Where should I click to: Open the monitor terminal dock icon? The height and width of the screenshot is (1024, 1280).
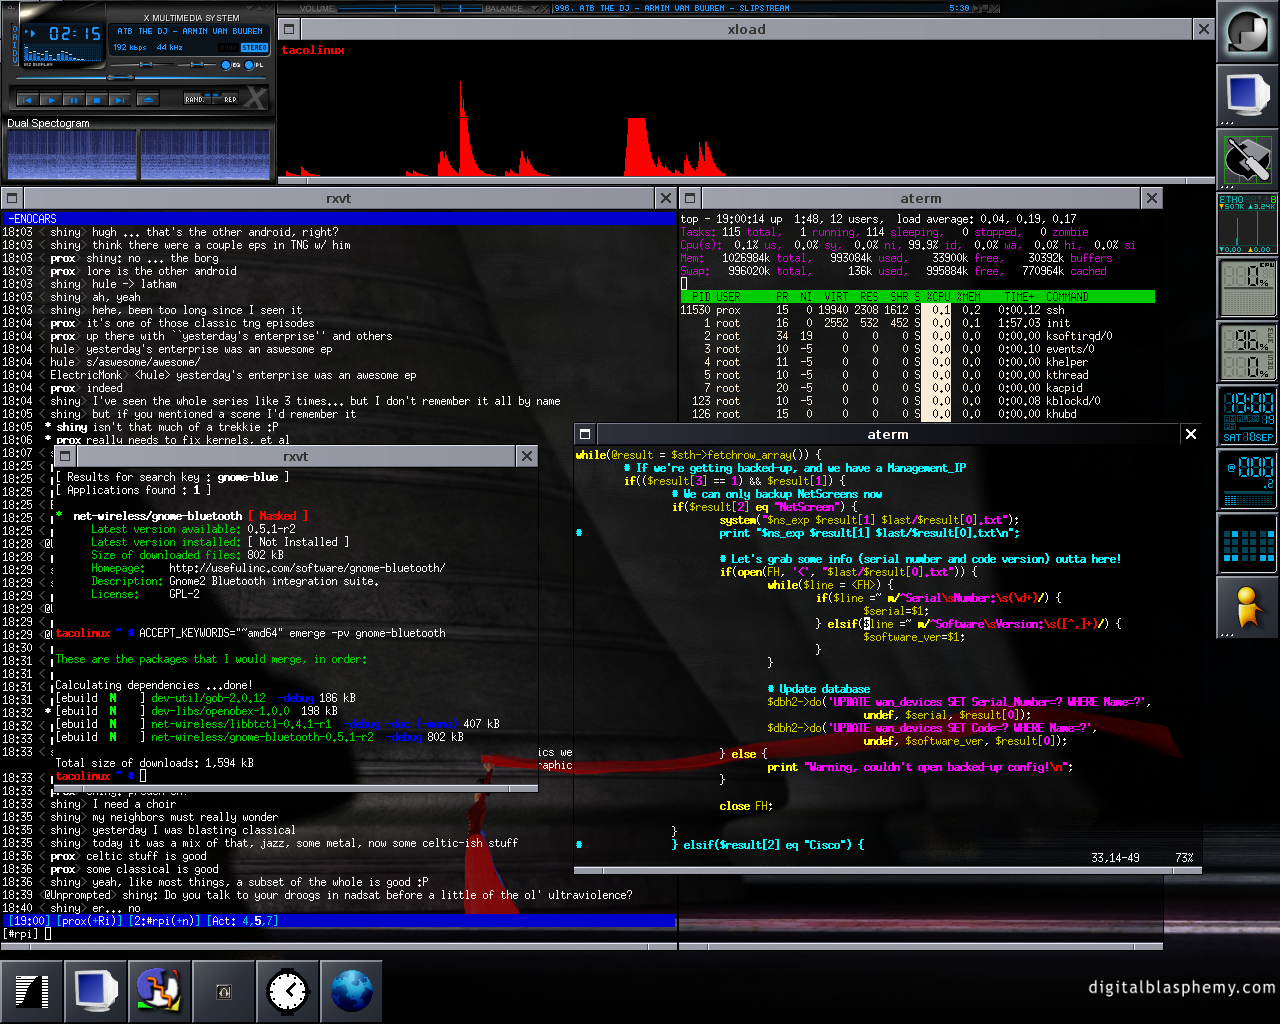[1247, 96]
